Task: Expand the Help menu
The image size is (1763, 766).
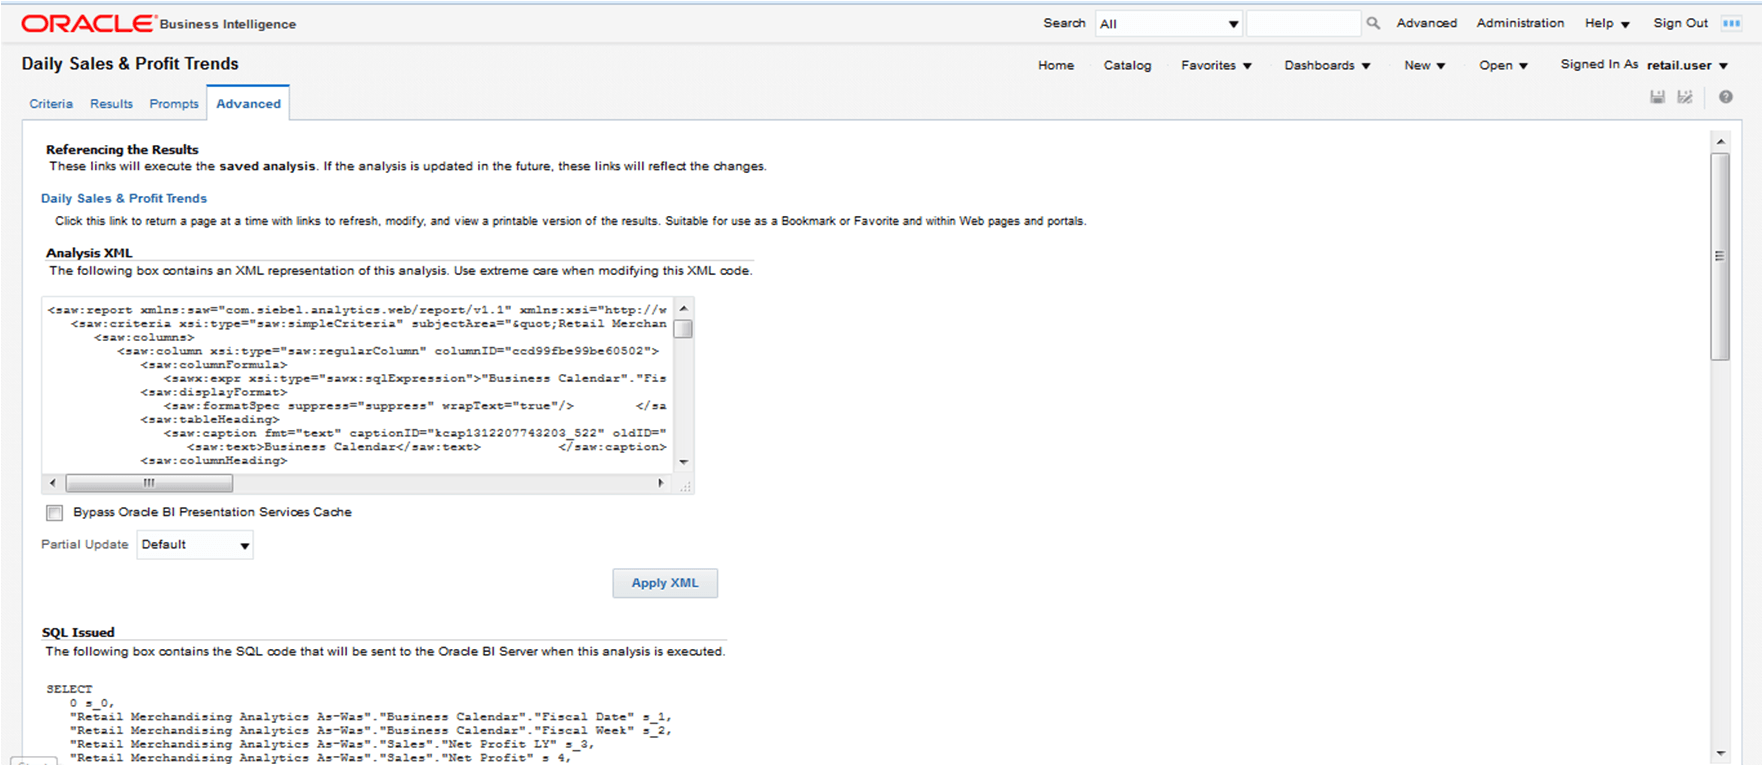Action: (1607, 23)
